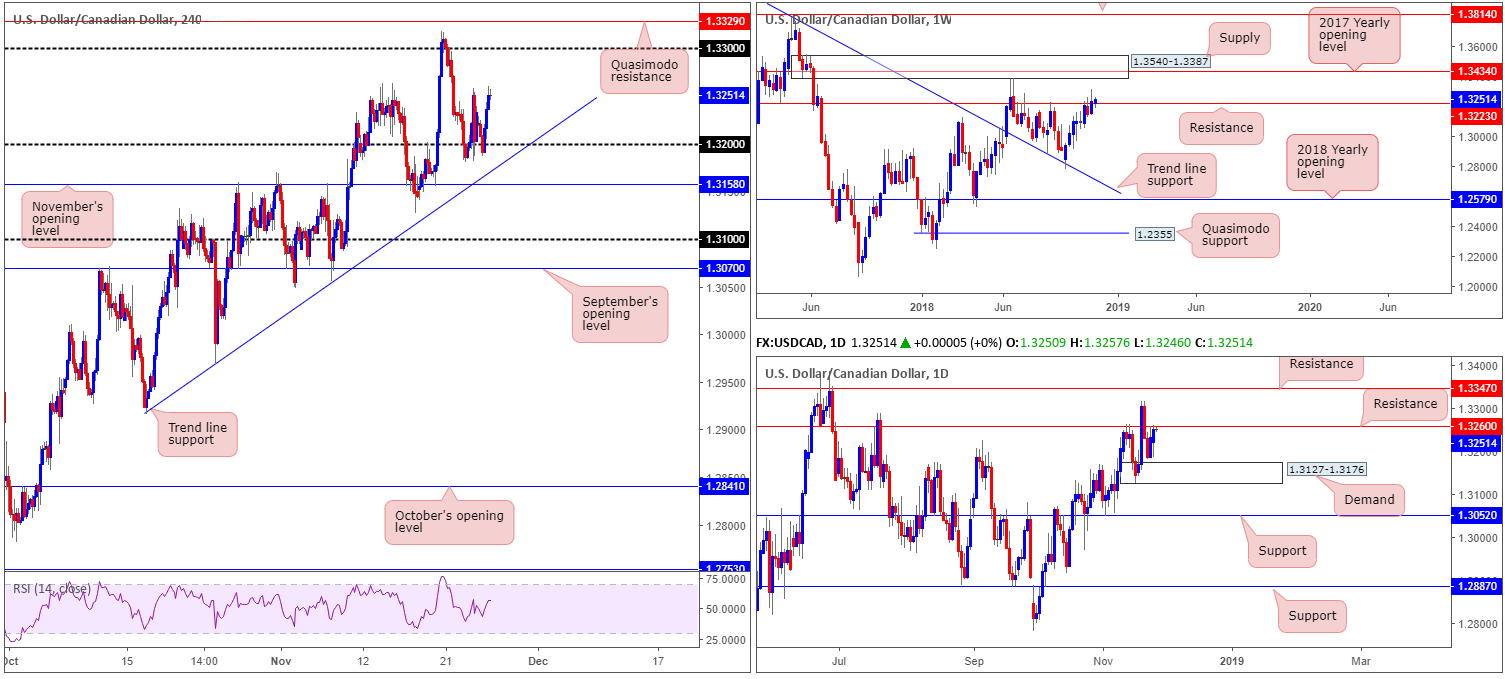Select the Quasimodo support callout

[x=1236, y=235]
